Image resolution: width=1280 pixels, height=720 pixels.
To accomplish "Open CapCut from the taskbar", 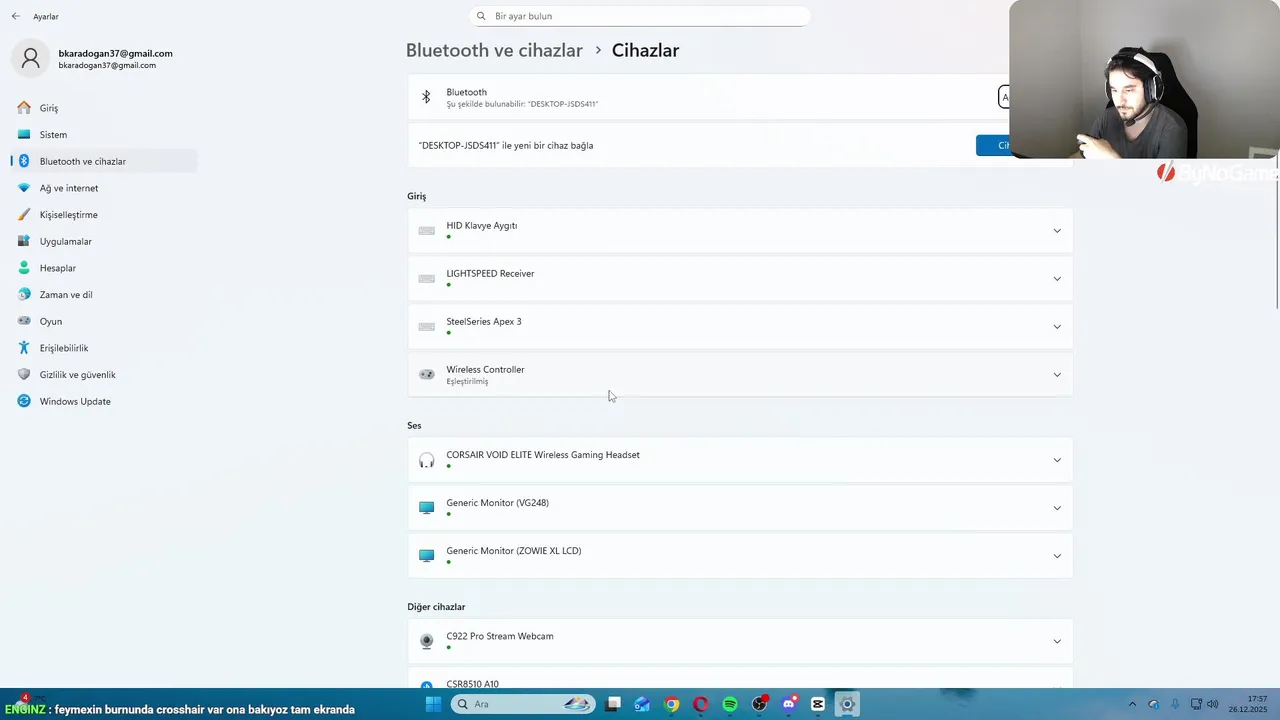I will (x=818, y=704).
